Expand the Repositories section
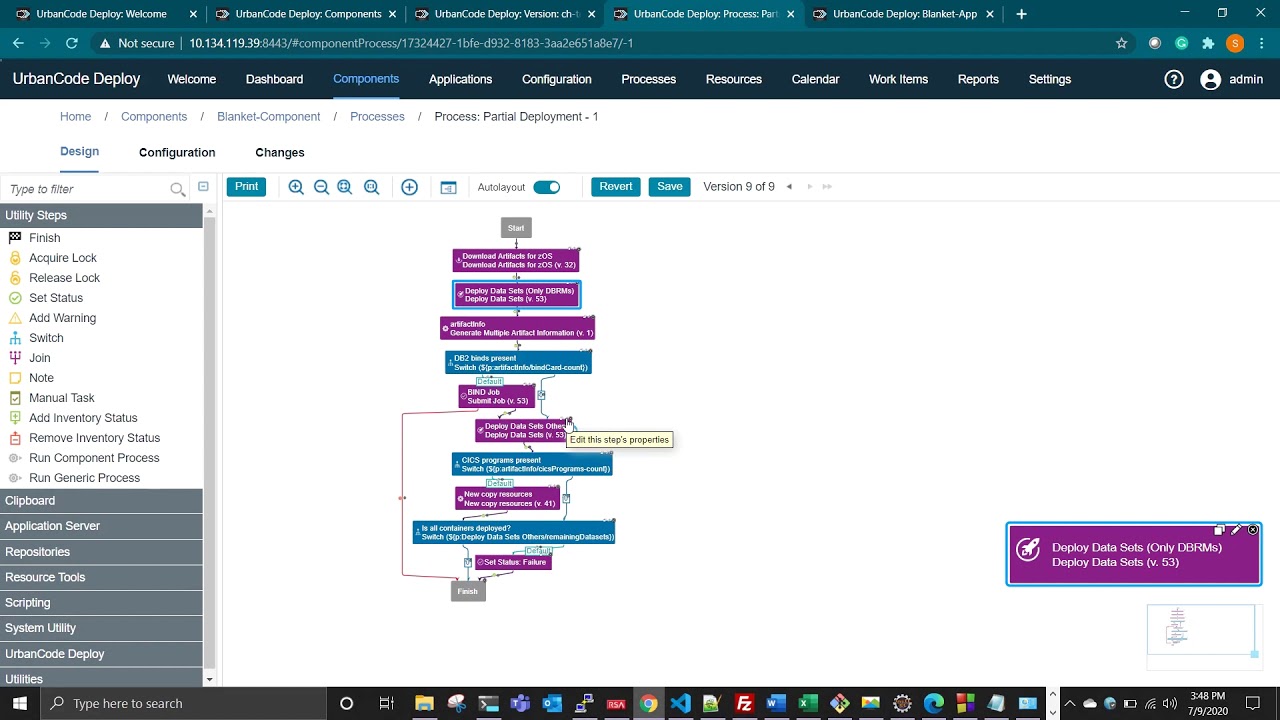Viewport: 1280px width, 720px height. (x=101, y=552)
